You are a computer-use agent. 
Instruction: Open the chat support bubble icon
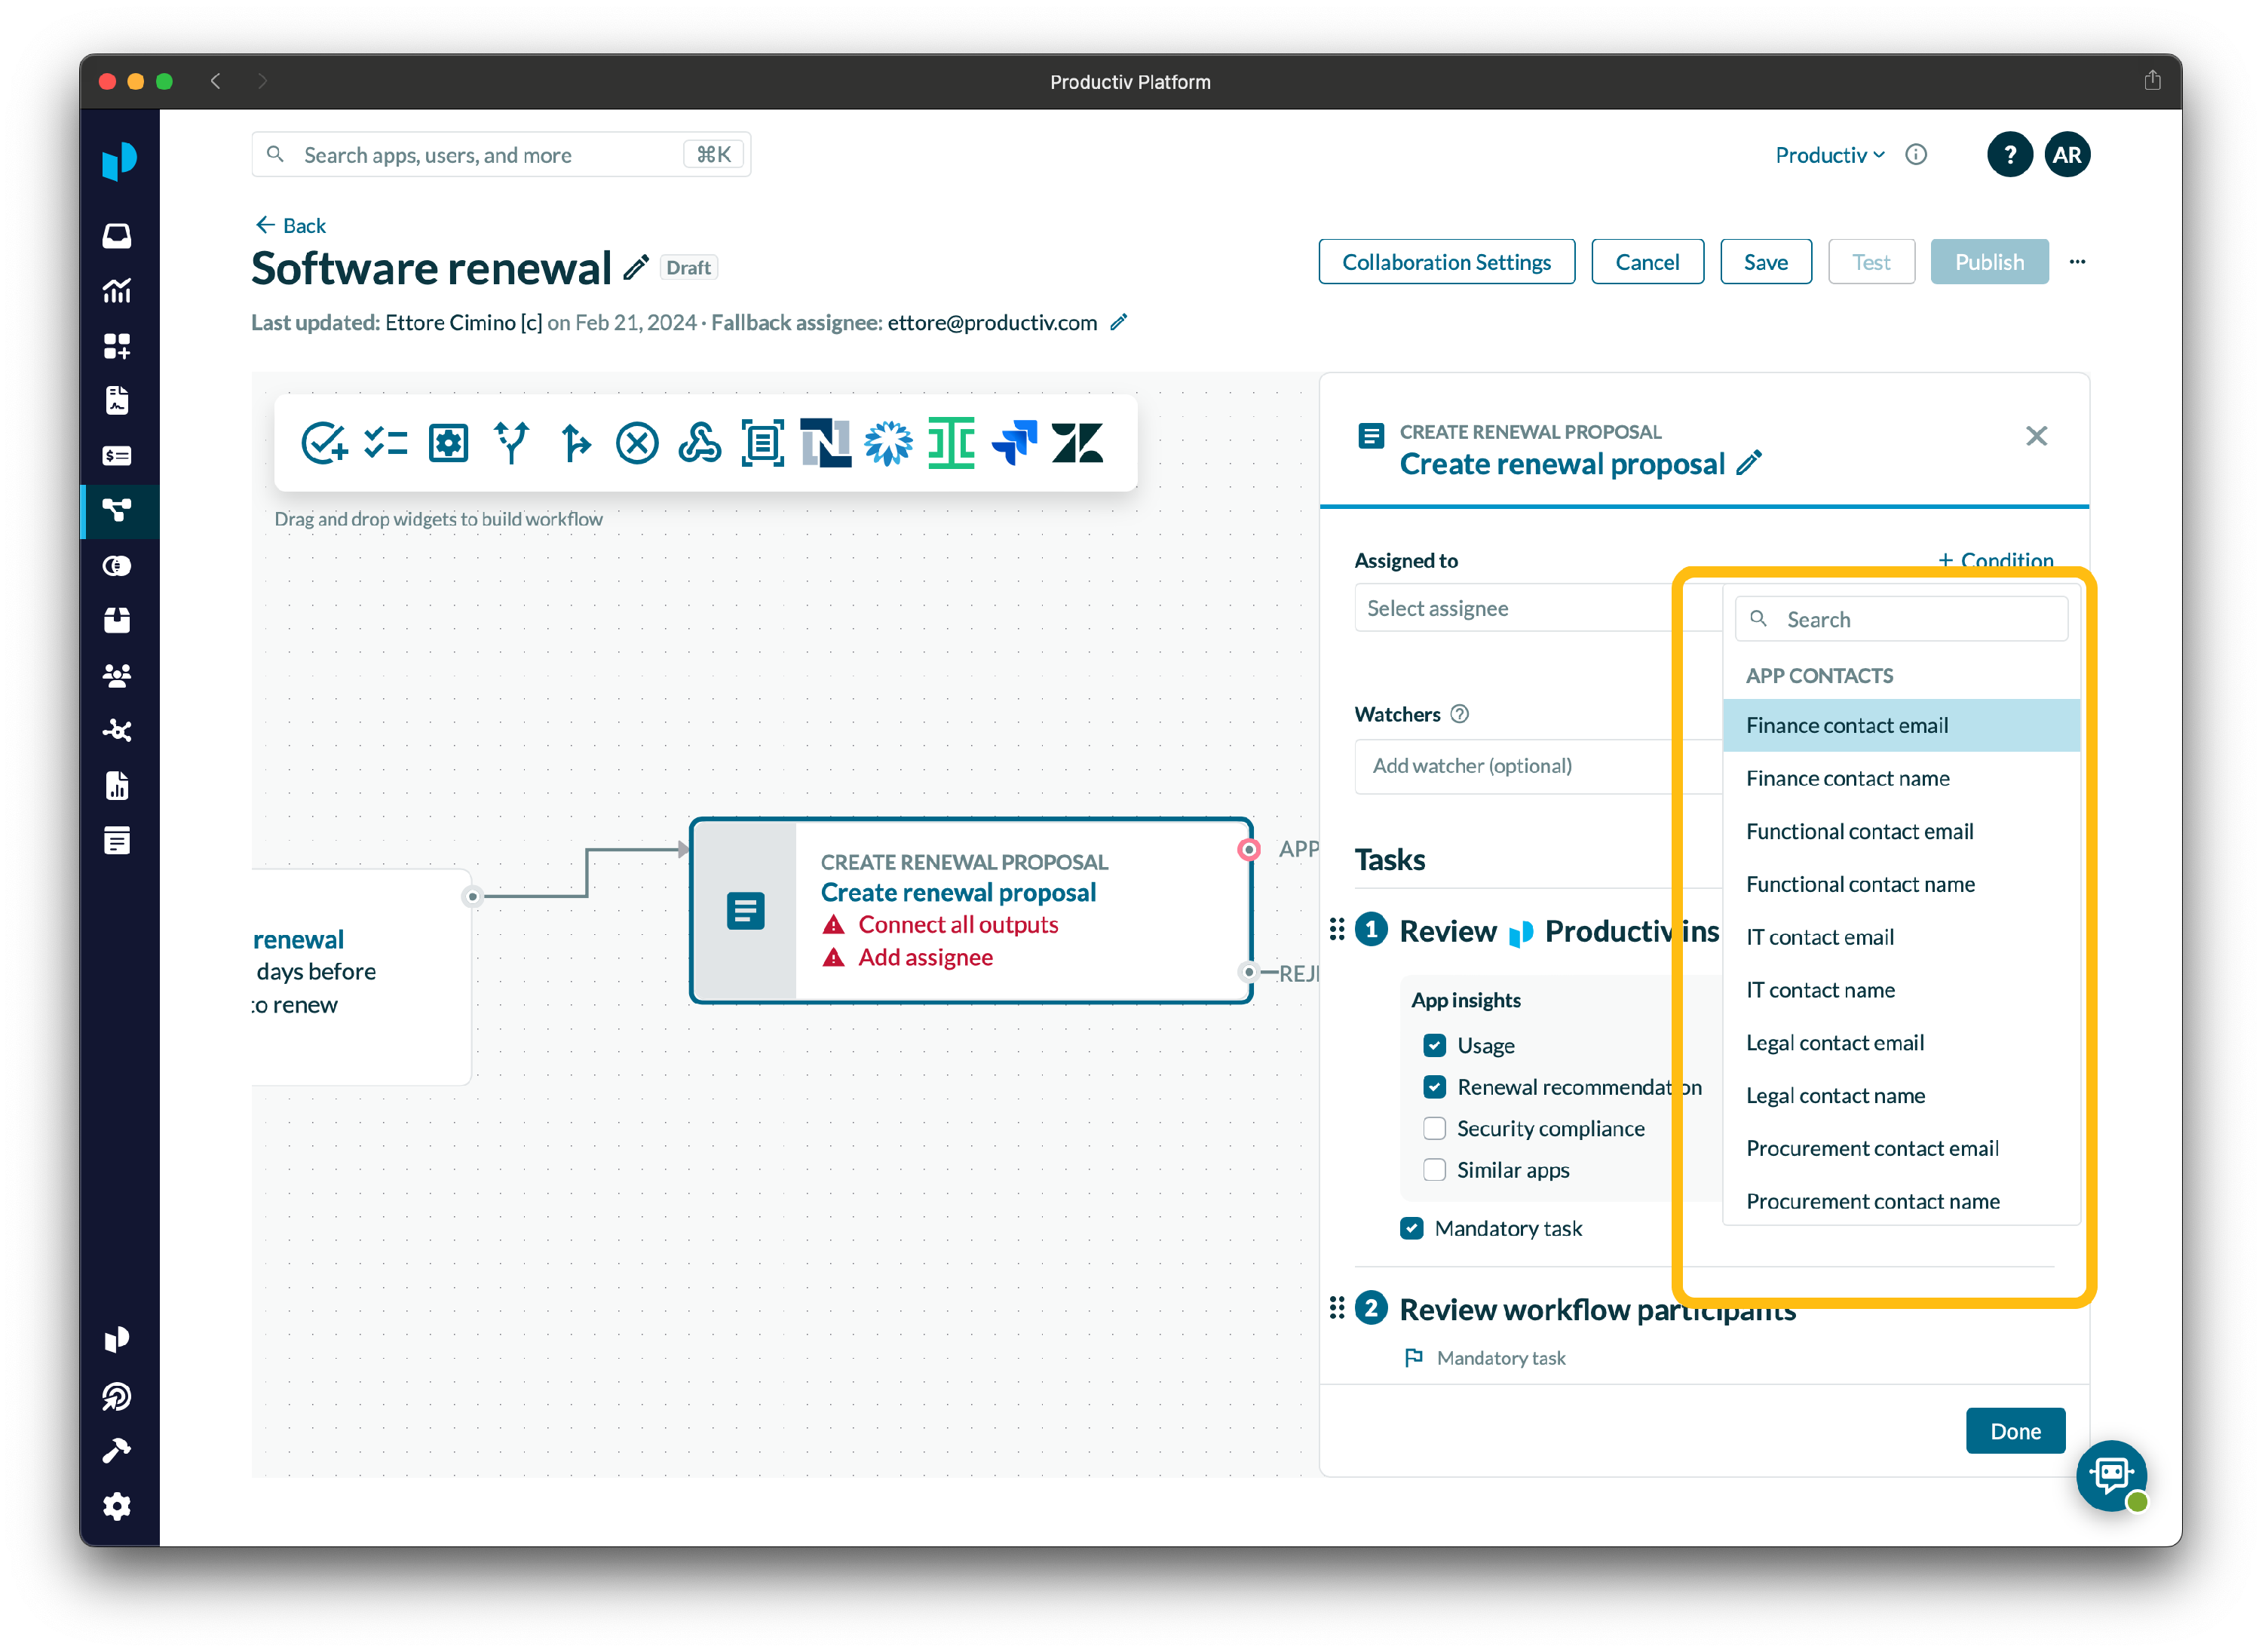pos(2111,1475)
